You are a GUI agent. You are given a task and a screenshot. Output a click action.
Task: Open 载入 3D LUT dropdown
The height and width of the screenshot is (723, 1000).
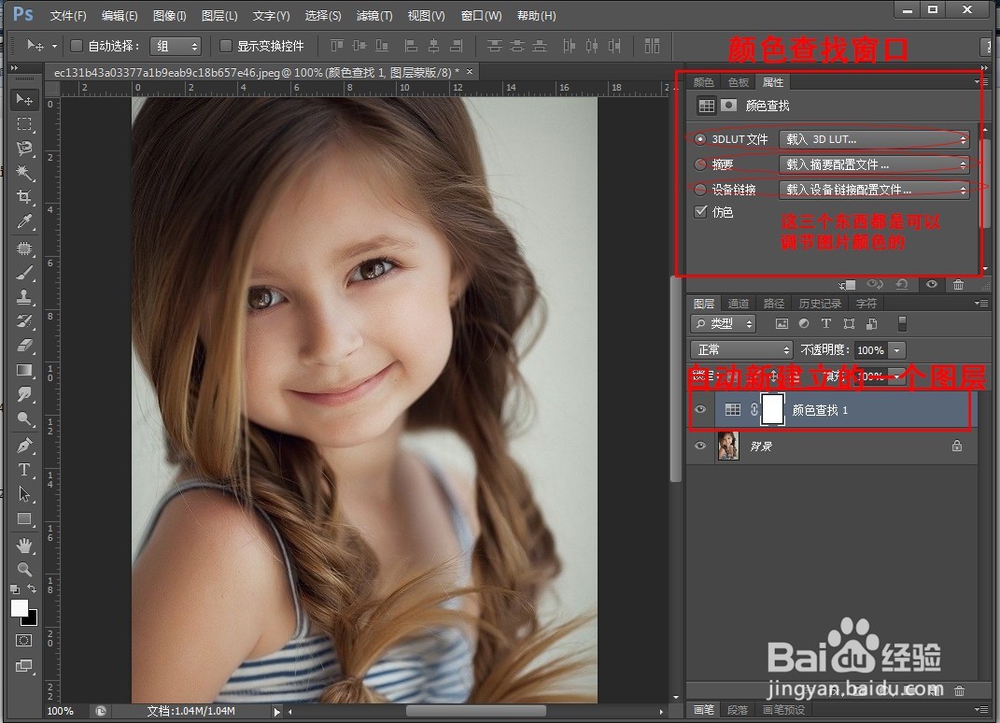click(x=874, y=139)
